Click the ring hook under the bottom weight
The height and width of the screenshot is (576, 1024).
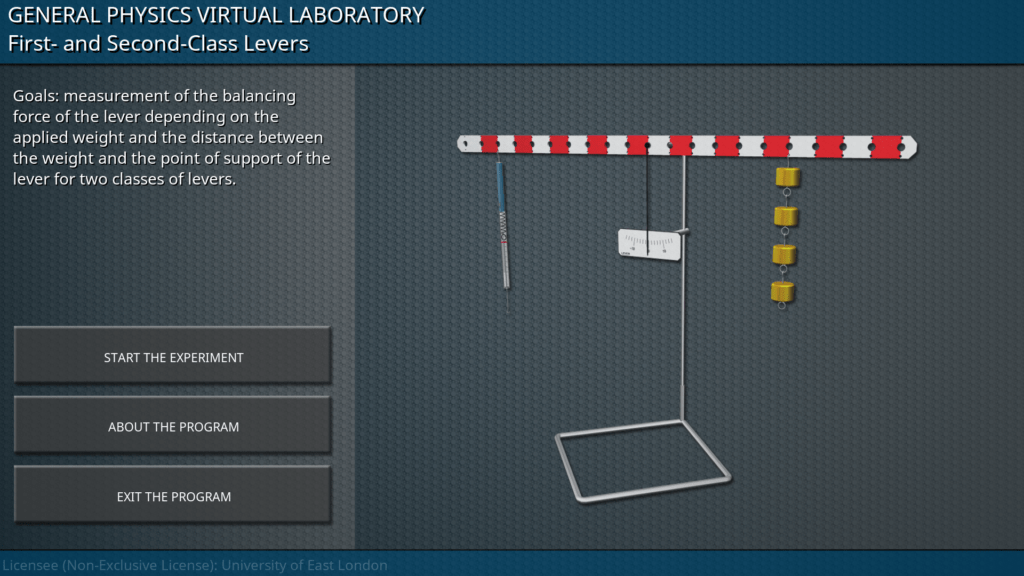782,305
